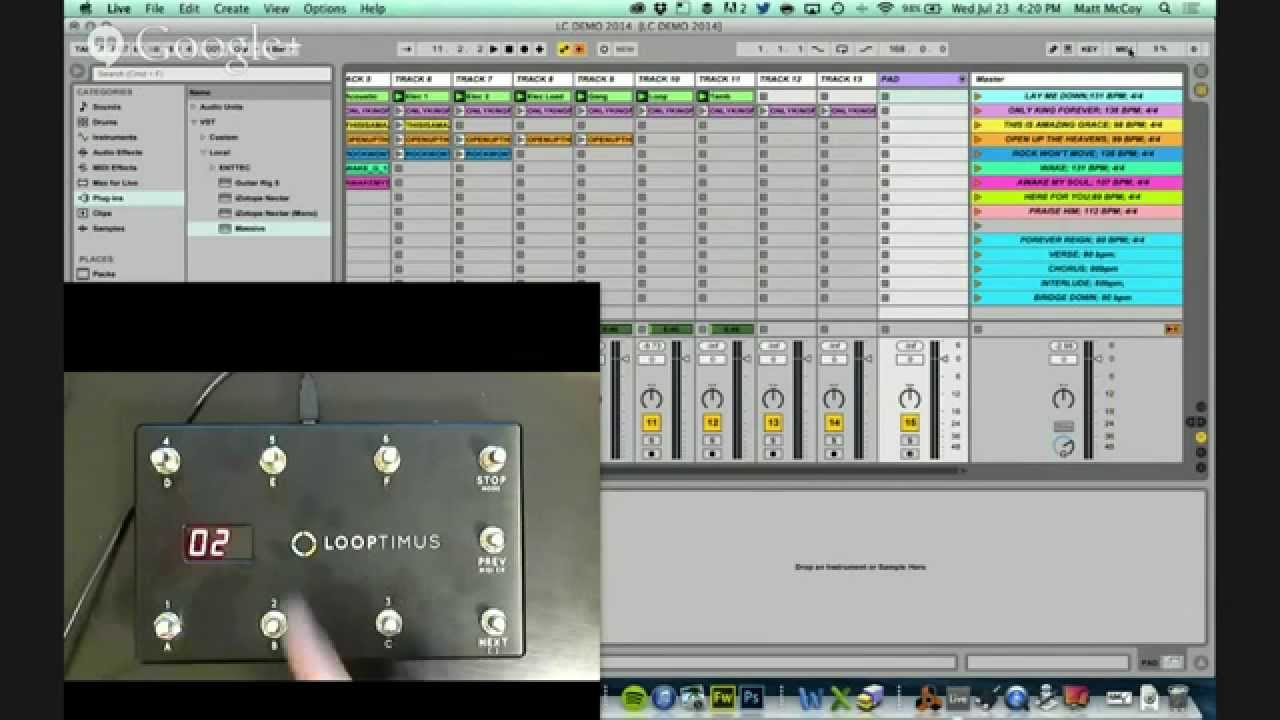Launch scene LAY ME DOWN in Master
The width and height of the screenshot is (1280, 720).
pos(977,97)
